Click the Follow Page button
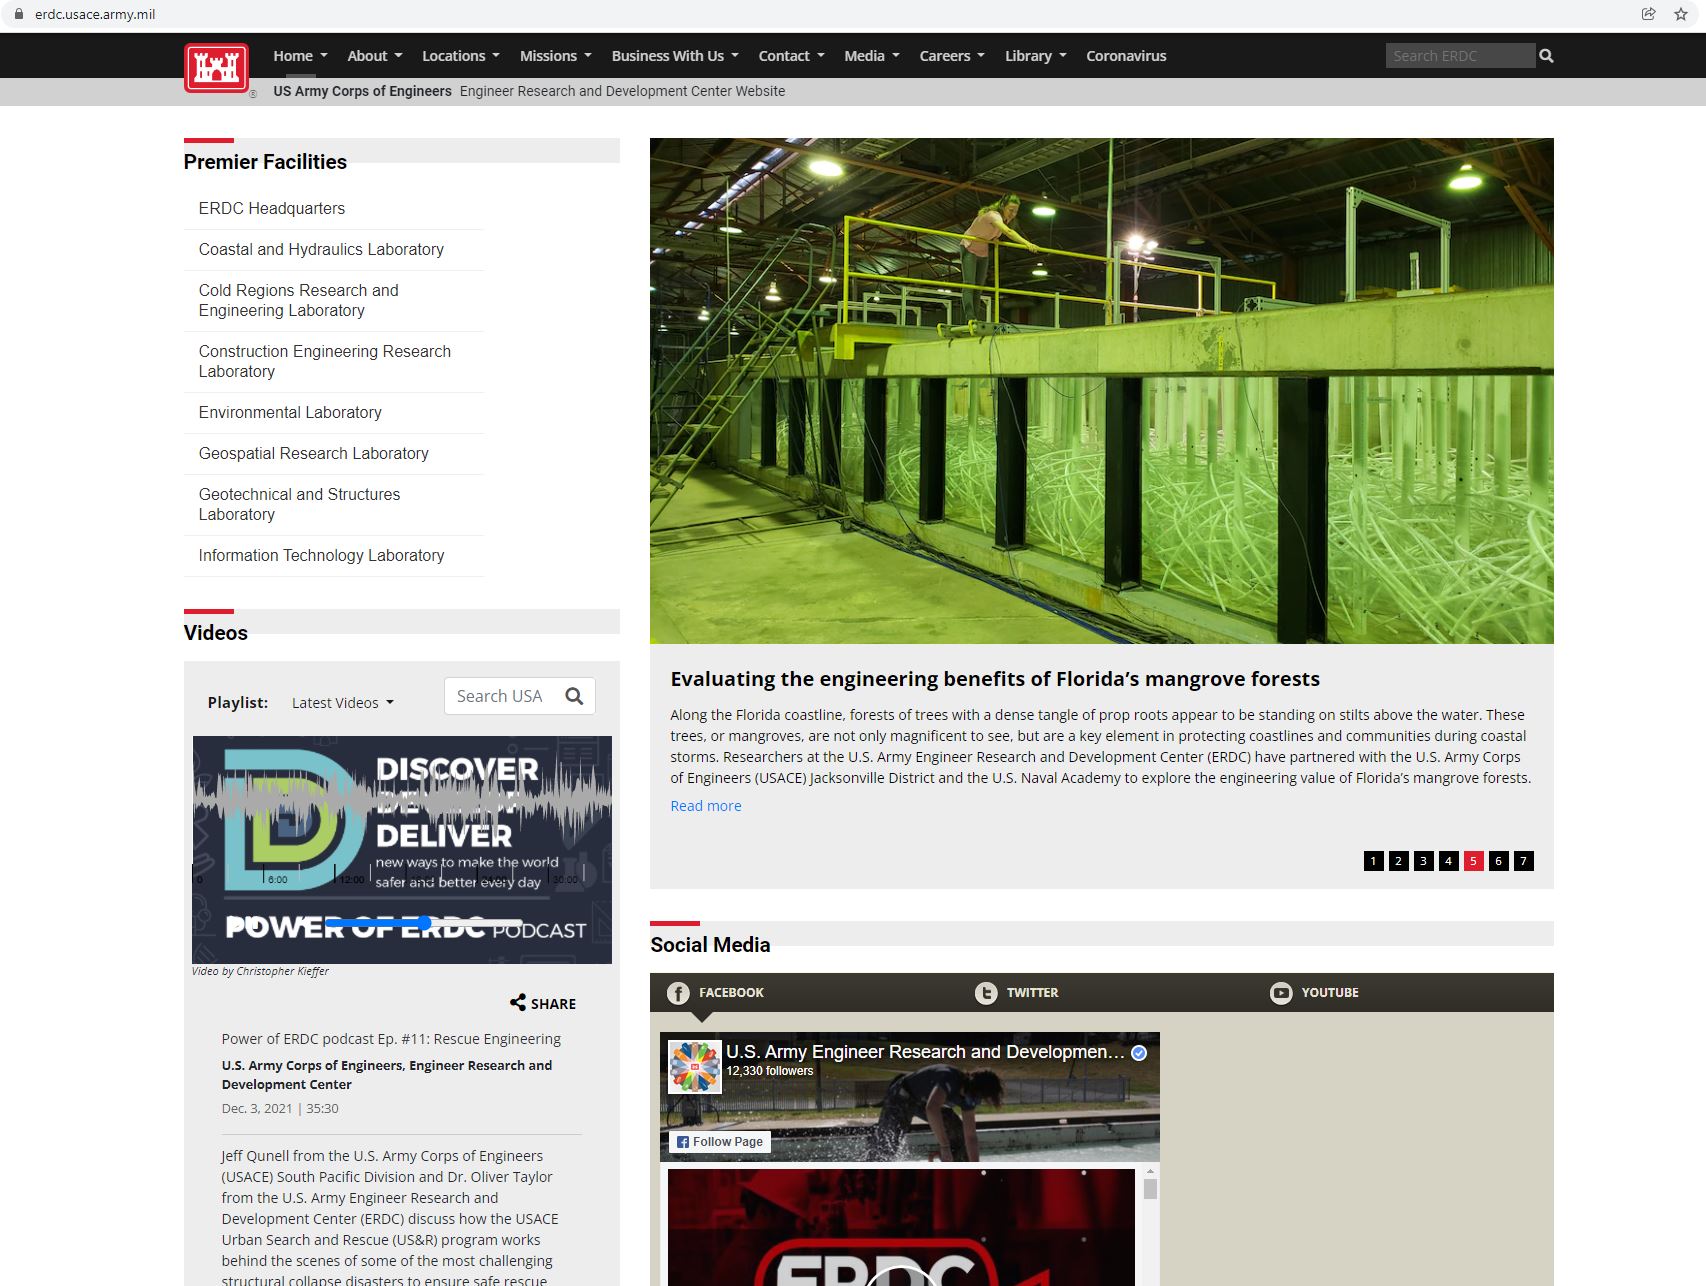Viewport: 1706px width, 1286px height. pyautogui.click(x=720, y=1142)
